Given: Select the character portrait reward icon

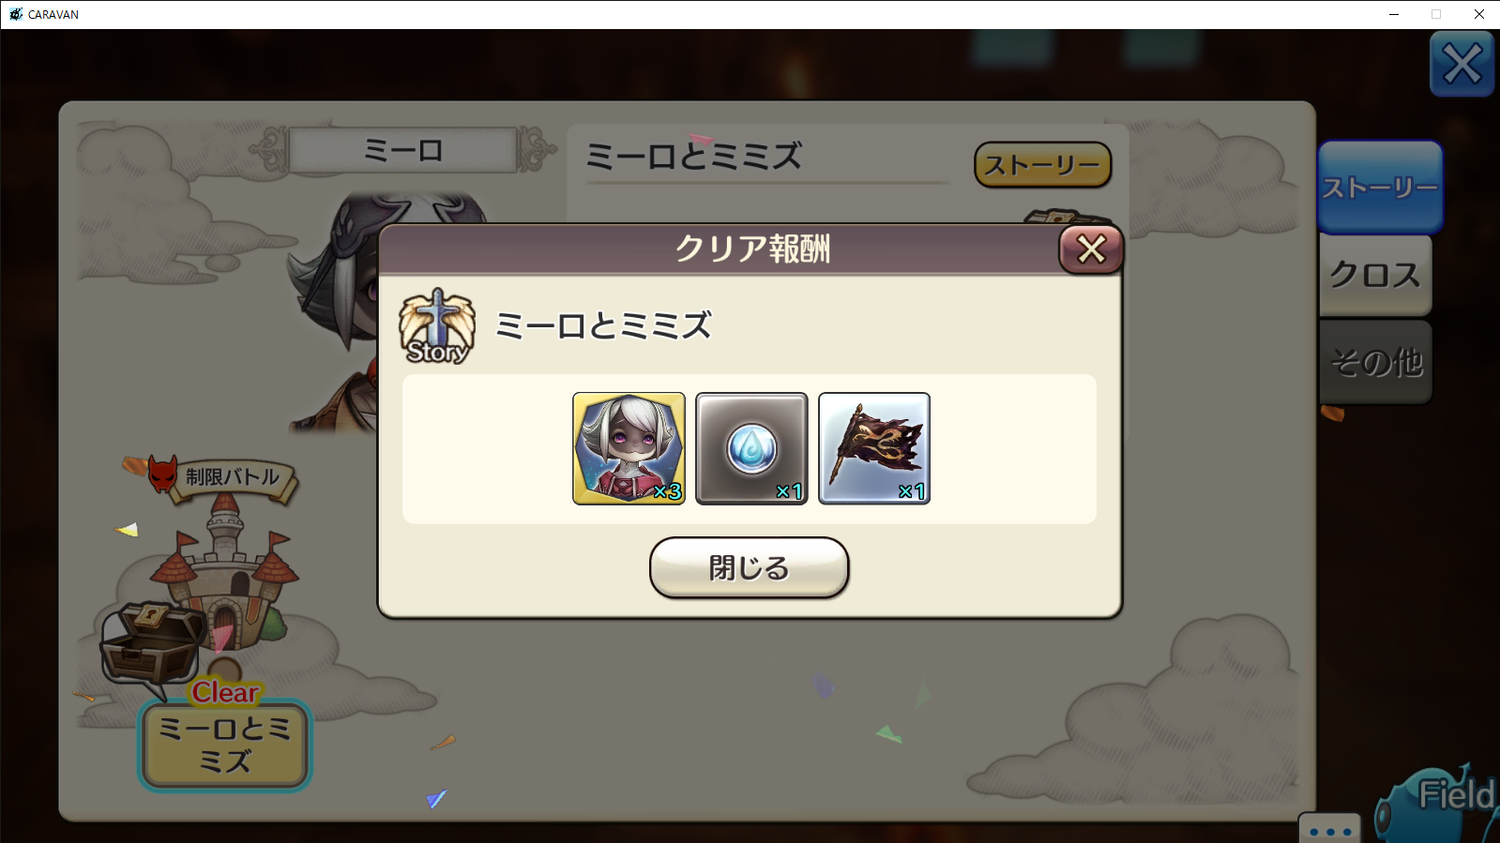Looking at the screenshot, I should click(629, 448).
